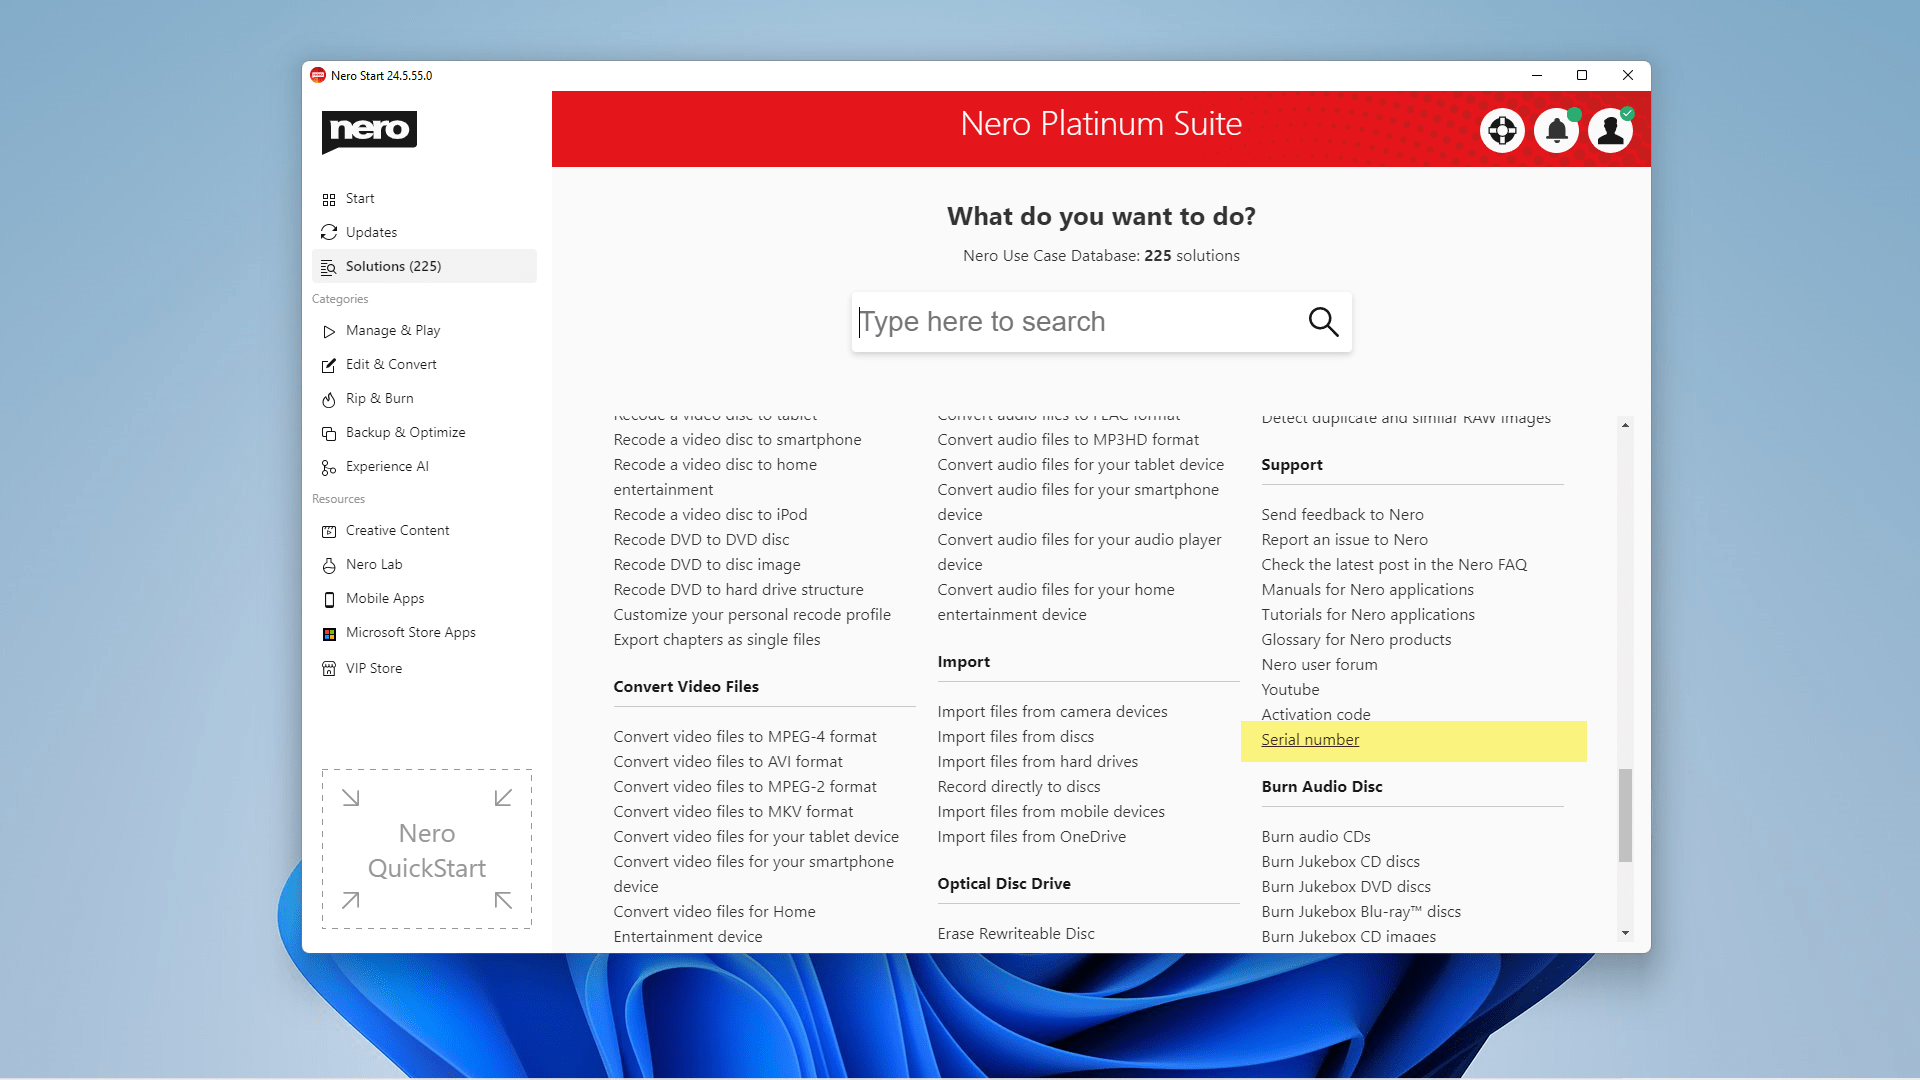The width and height of the screenshot is (1920, 1080).
Task: Click the Rip & Burn flame icon
Action: [329, 399]
